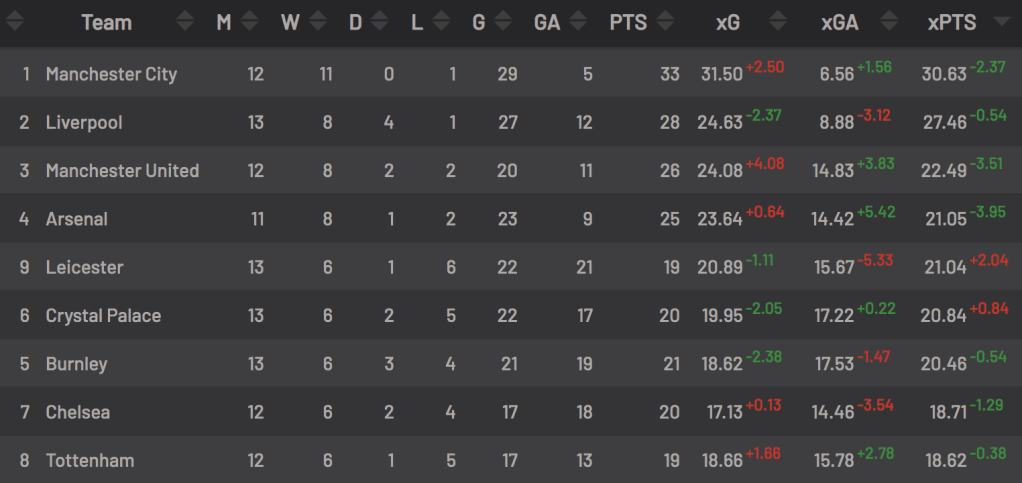The width and height of the screenshot is (1022, 483).
Task: Sort by losses (L) arrows
Action: 441,22
